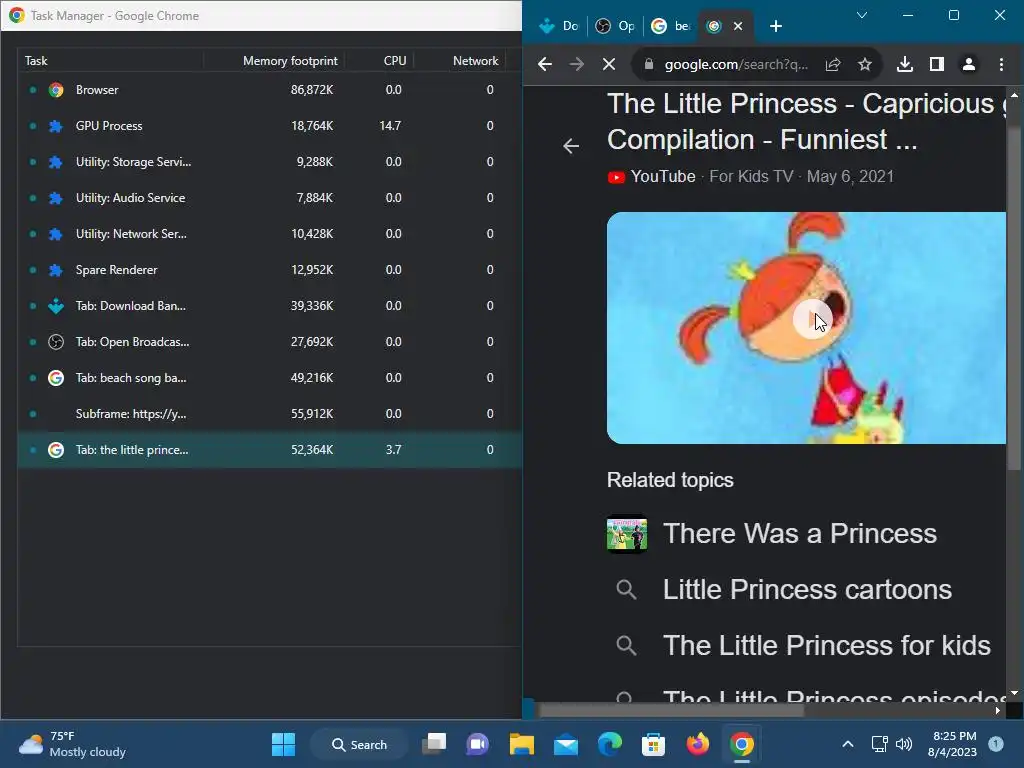Click the Chrome icon in the Browser row
1024x768 pixels.
tap(56, 90)
